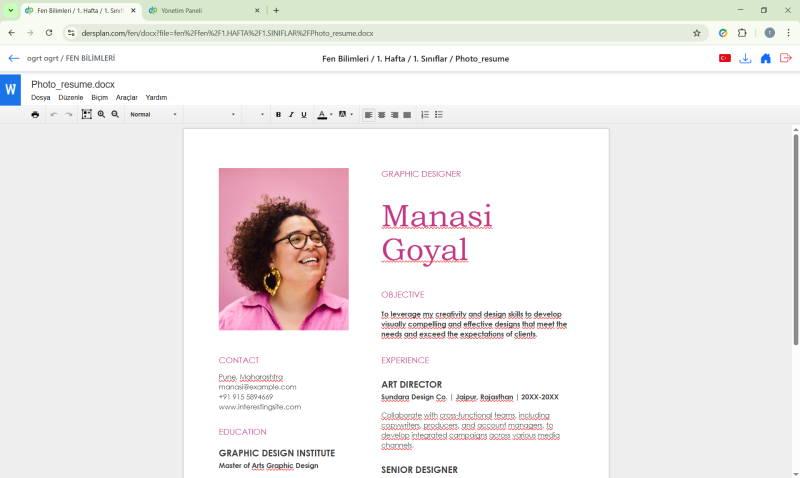Screen dimensions: 800x478
Task: Expand the font name dropdown
Action: point(211,115)
